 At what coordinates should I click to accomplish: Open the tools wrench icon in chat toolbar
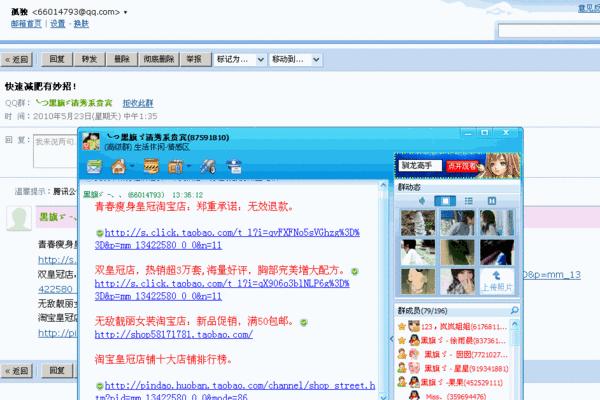pyautogui.click(x=208, y=167)
